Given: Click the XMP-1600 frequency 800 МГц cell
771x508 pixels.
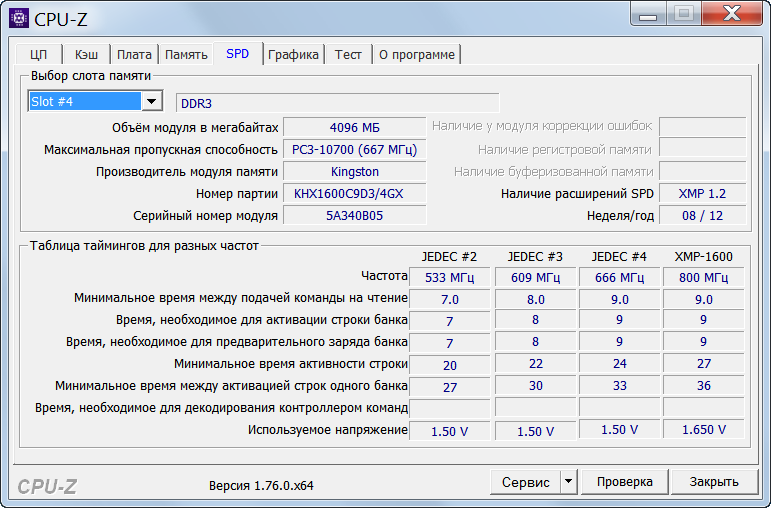Looking at the screenshot, I should [703, 277].
